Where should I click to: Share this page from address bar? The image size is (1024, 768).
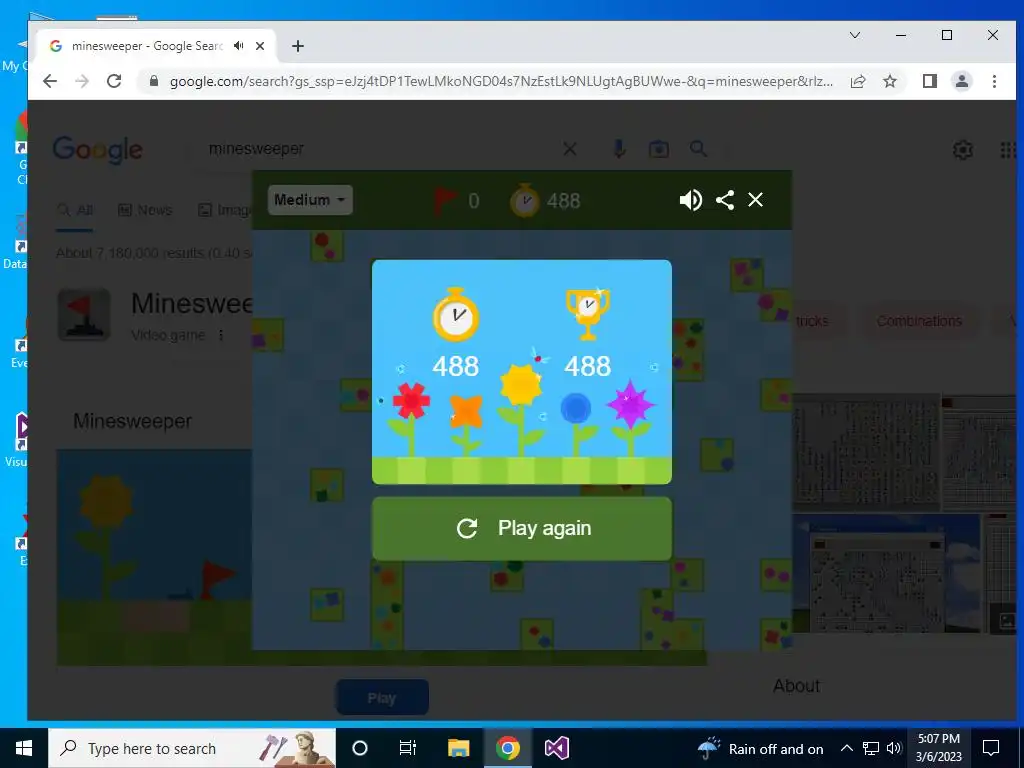point(858,81)
